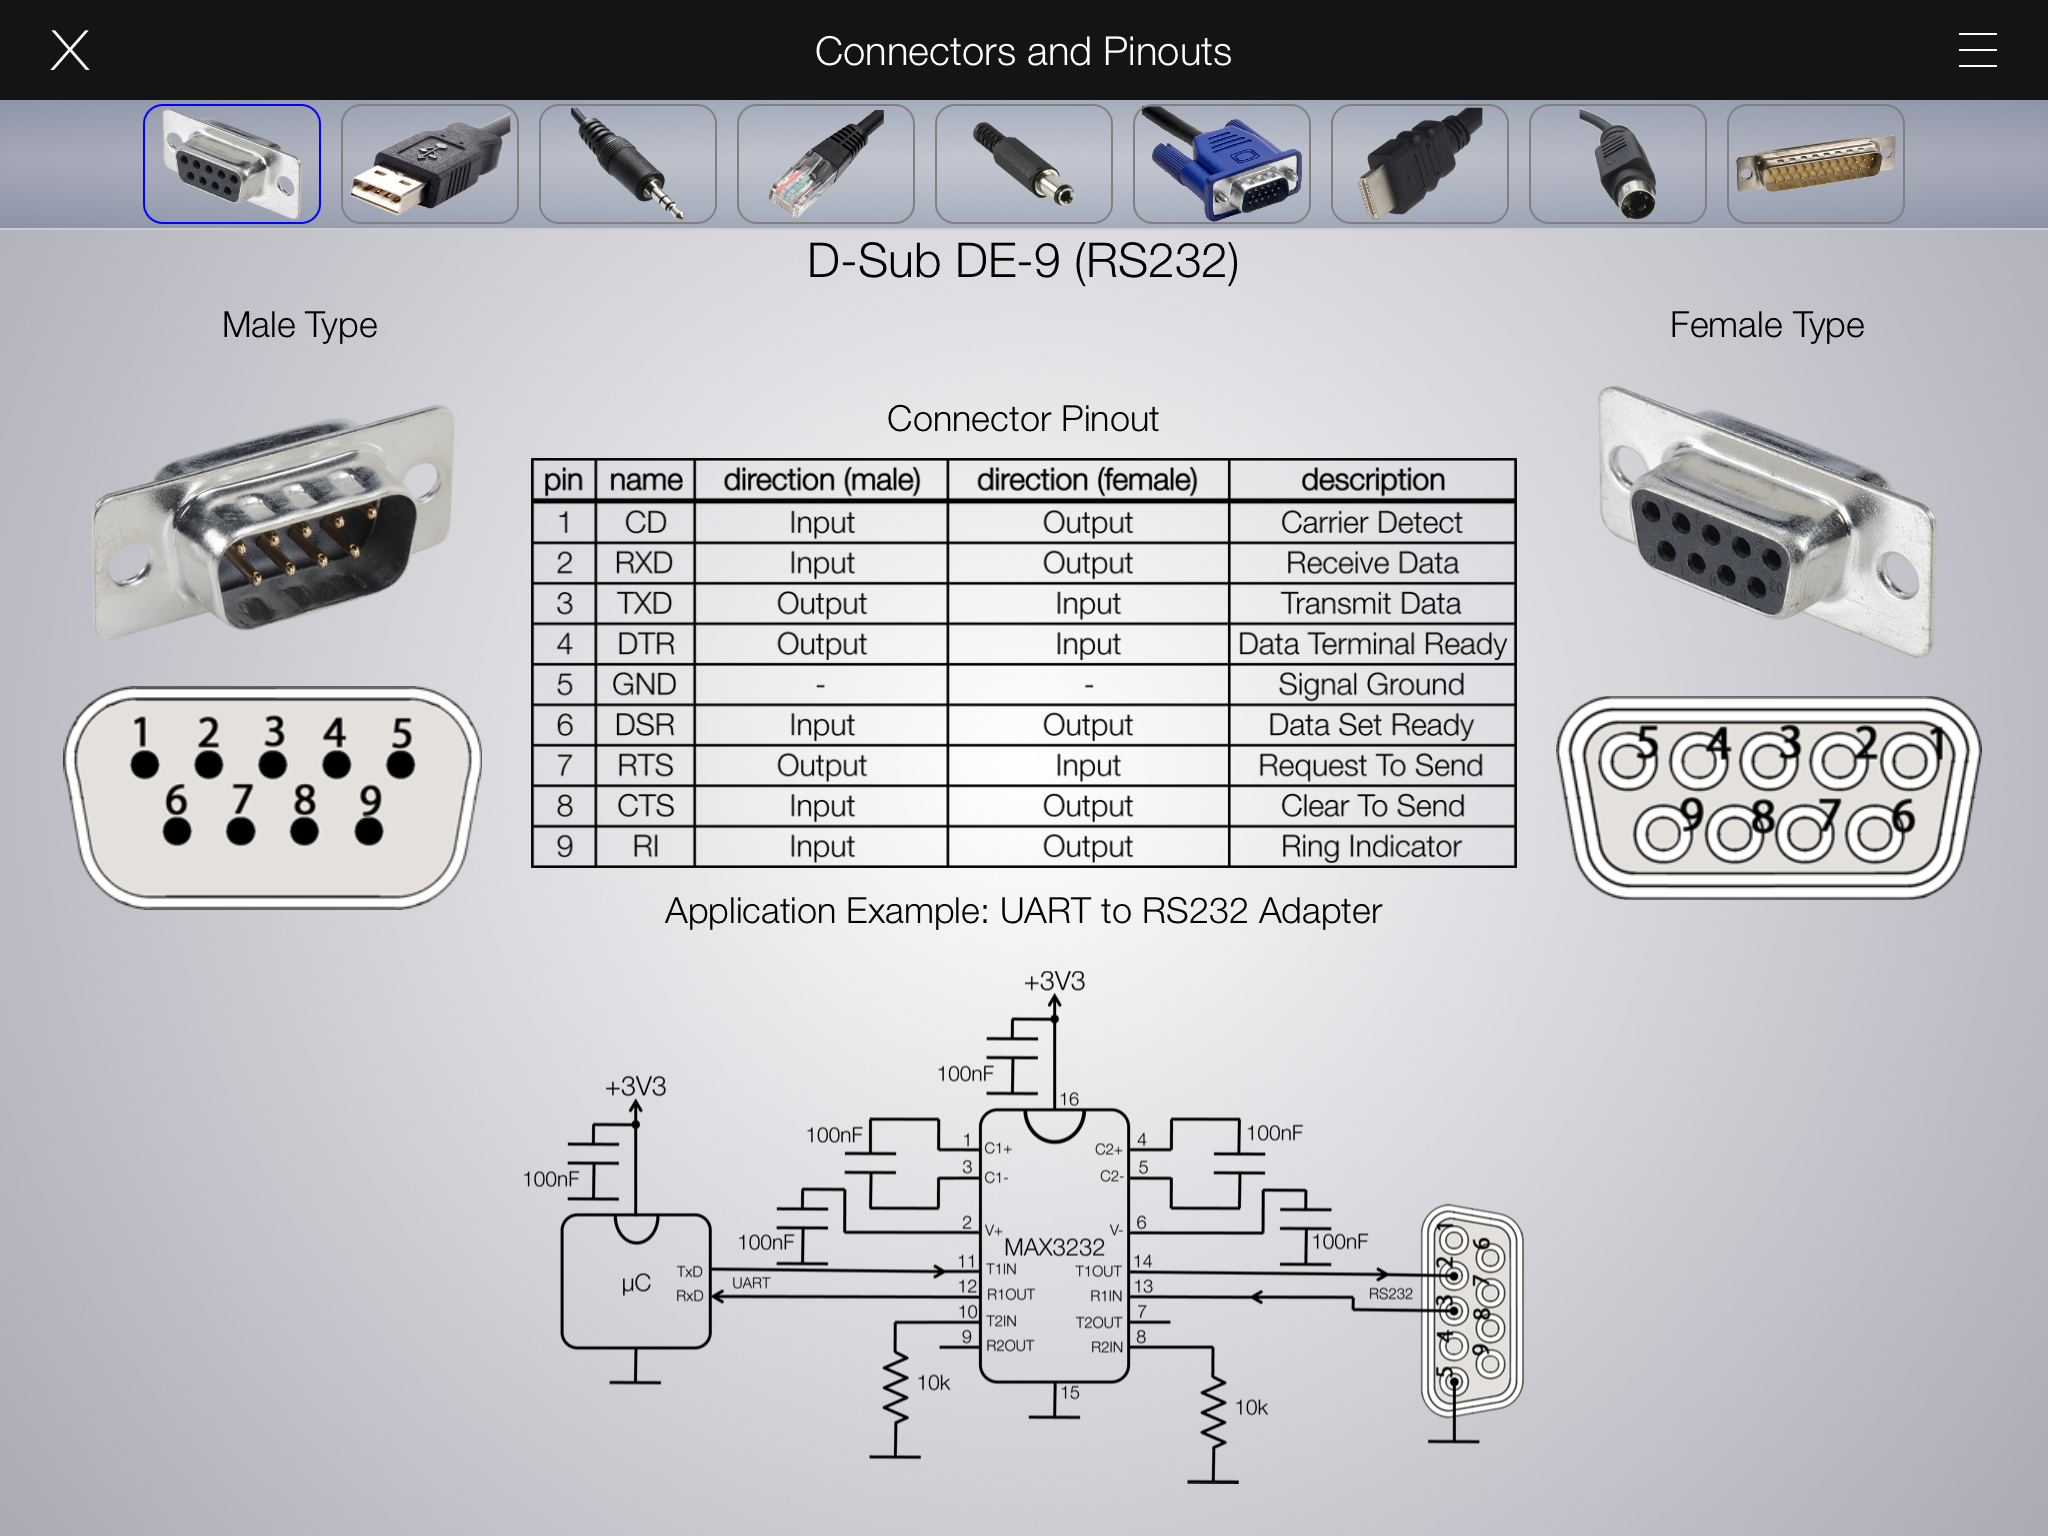Viewport: 2048px width, 1536px height.
Task: Click the Connector Pinout table header row
Action: coord(1023,480)
